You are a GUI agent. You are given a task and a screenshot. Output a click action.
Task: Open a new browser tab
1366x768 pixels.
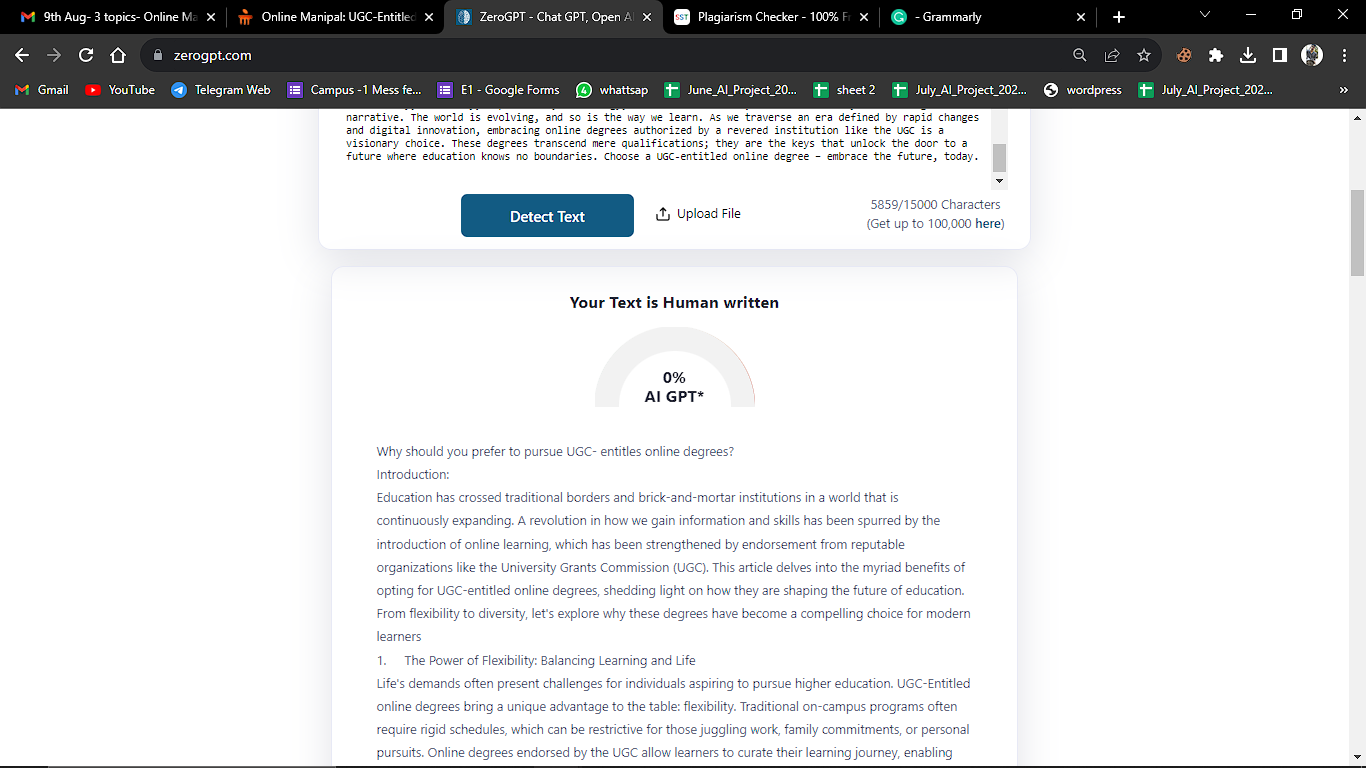(1118, 17)
